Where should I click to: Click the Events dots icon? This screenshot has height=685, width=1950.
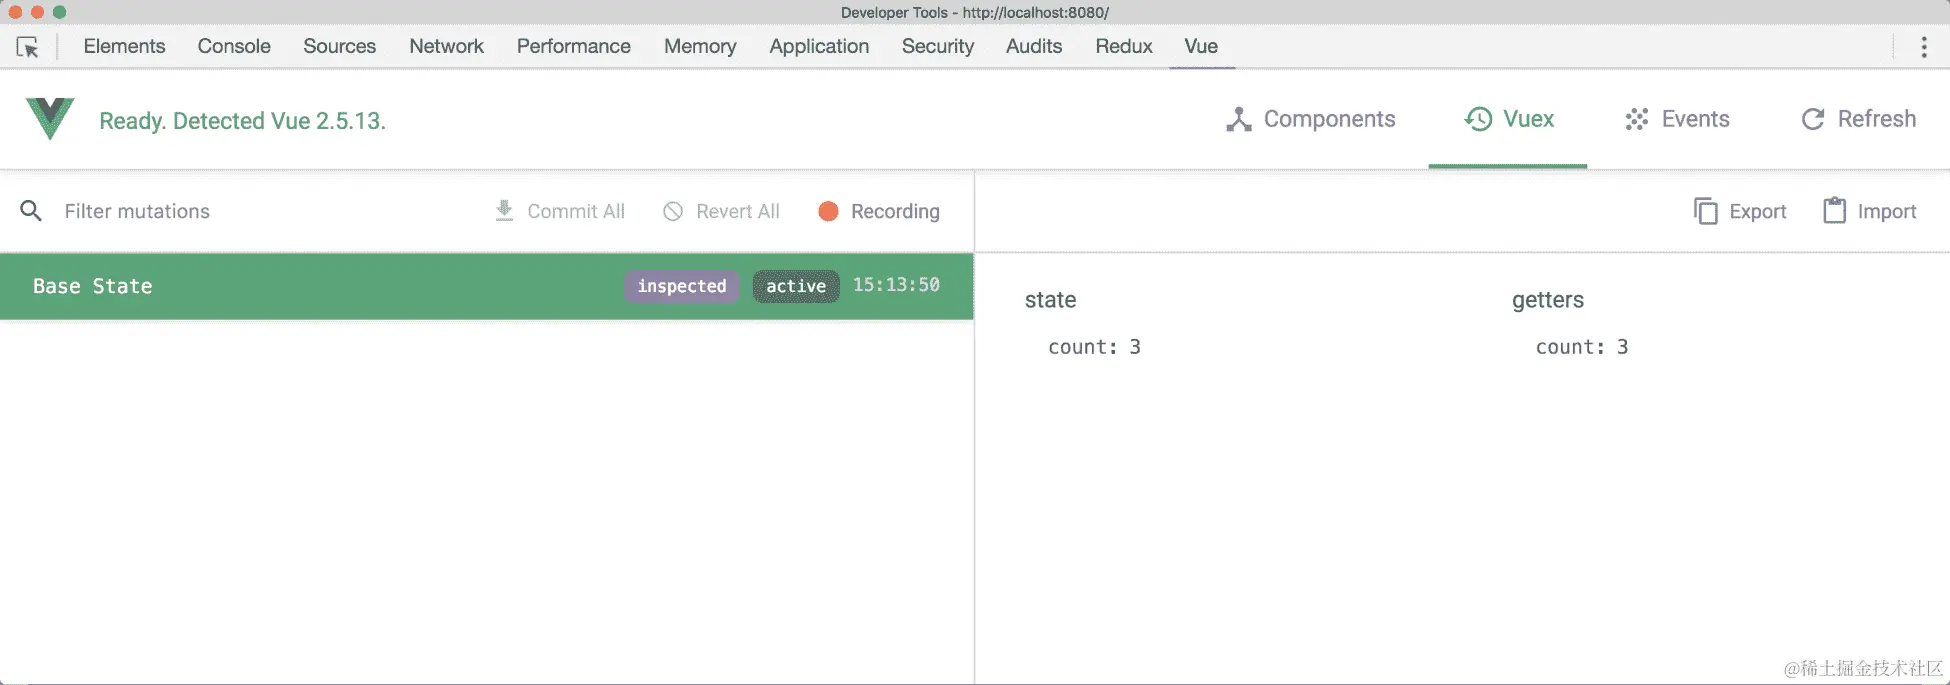(1637, 119)
